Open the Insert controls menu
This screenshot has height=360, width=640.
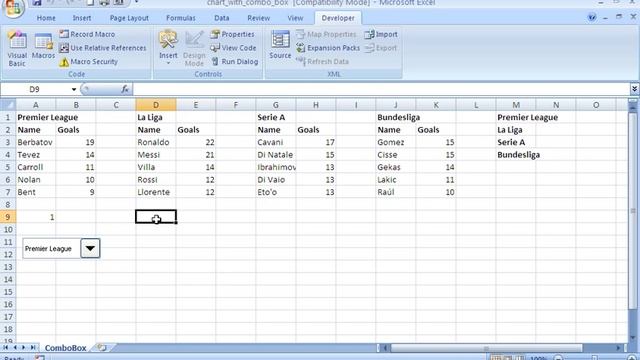coord(168,47)
